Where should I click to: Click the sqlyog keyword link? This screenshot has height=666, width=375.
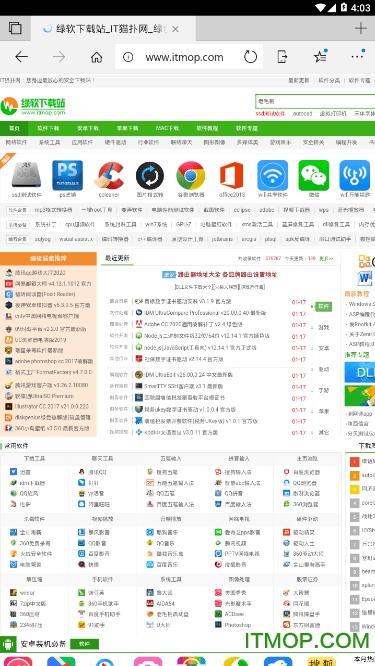(x=42, y=239)
